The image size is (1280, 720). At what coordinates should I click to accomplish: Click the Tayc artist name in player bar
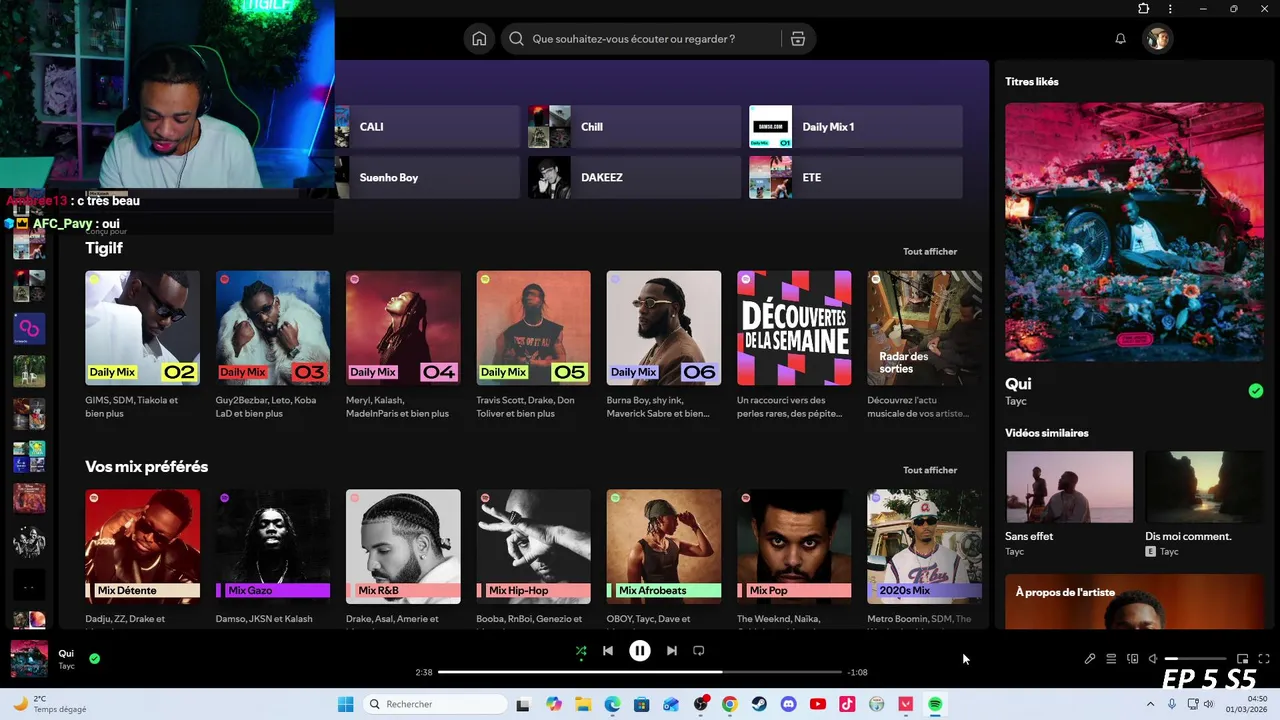tap(66, 666)
